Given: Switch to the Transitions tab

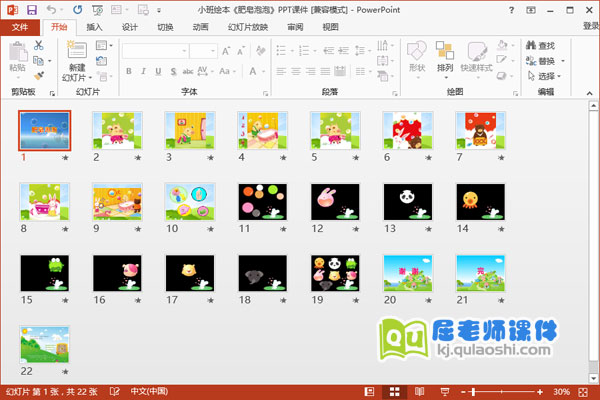Looking at the screenshot, I should [165, 27].
